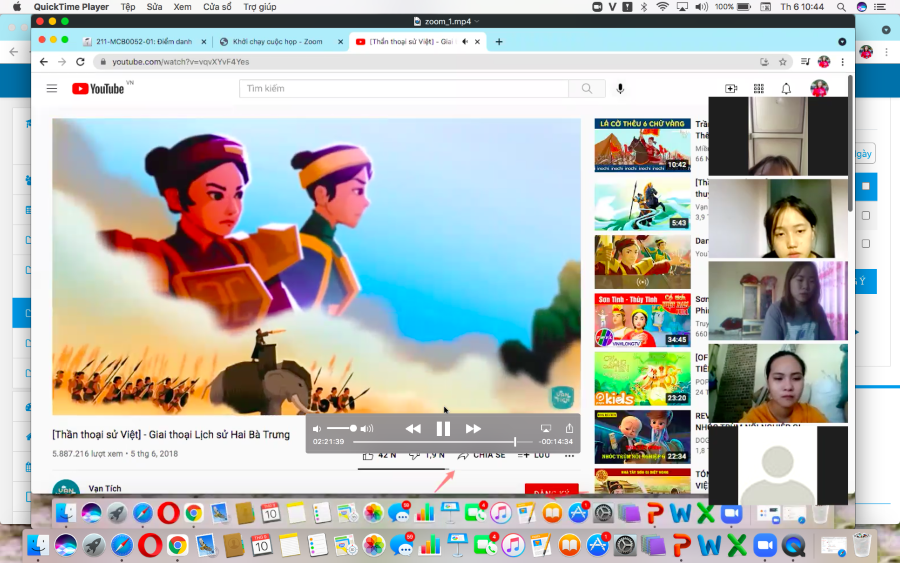Open the Sơn Tinh - Thủy Tinh video thumbnail

tap(642, 320)
